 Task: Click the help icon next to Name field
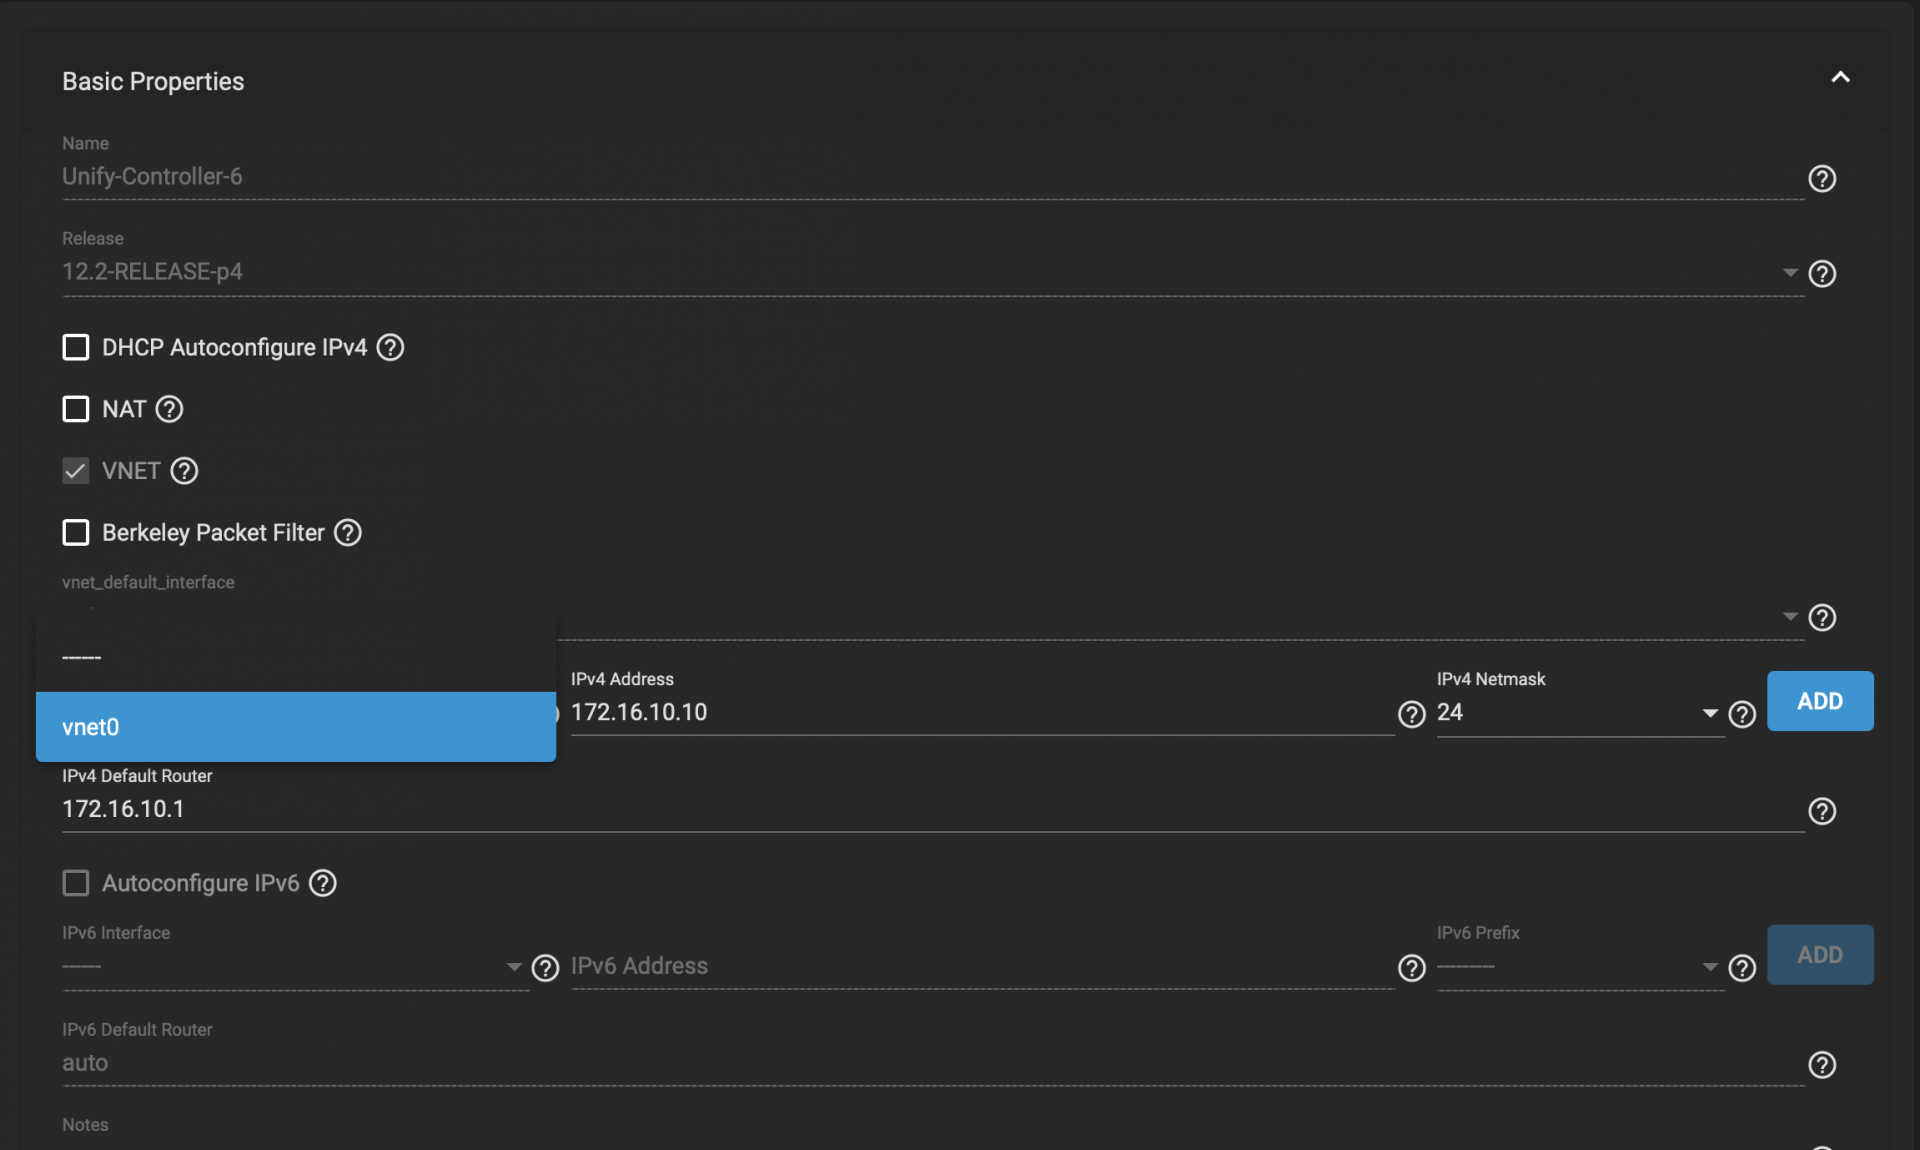pyautogui.click(x=1822, y=178)
